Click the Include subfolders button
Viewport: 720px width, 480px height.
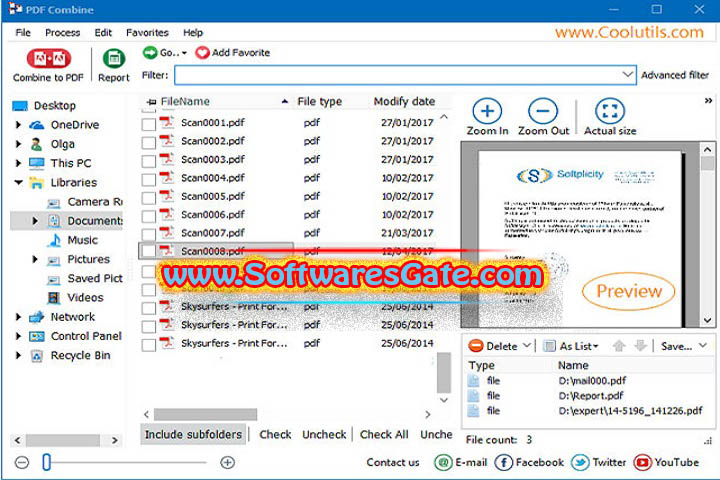193,435
